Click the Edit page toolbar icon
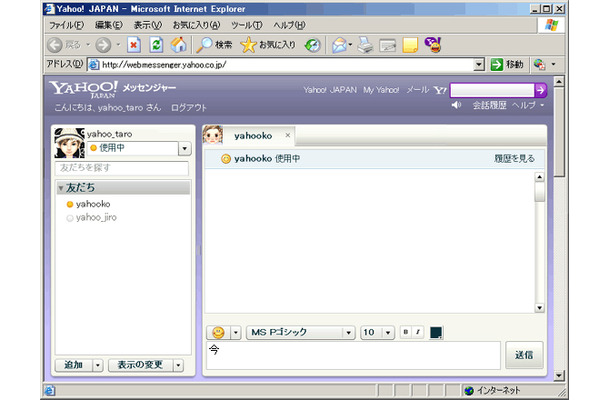The width and height of the screenshot is (610, 400). tap(387, 45)
